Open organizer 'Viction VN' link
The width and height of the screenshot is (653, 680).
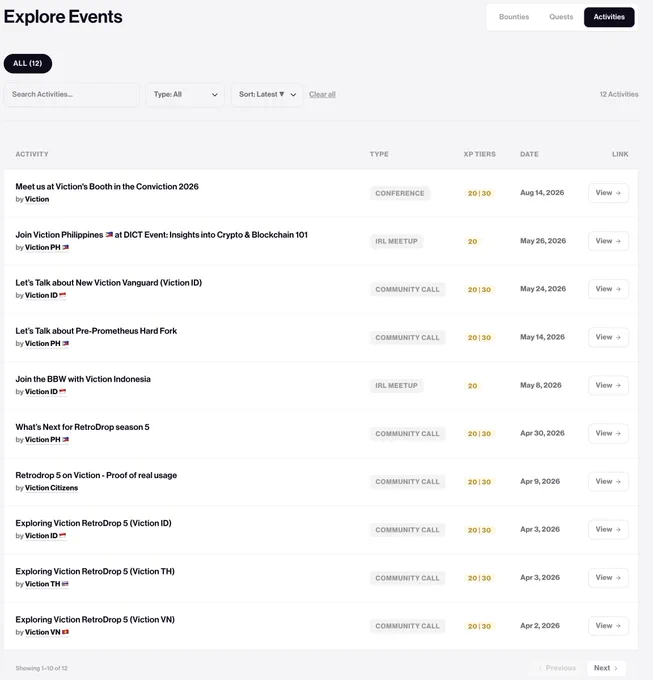click(x=47, y=632)
